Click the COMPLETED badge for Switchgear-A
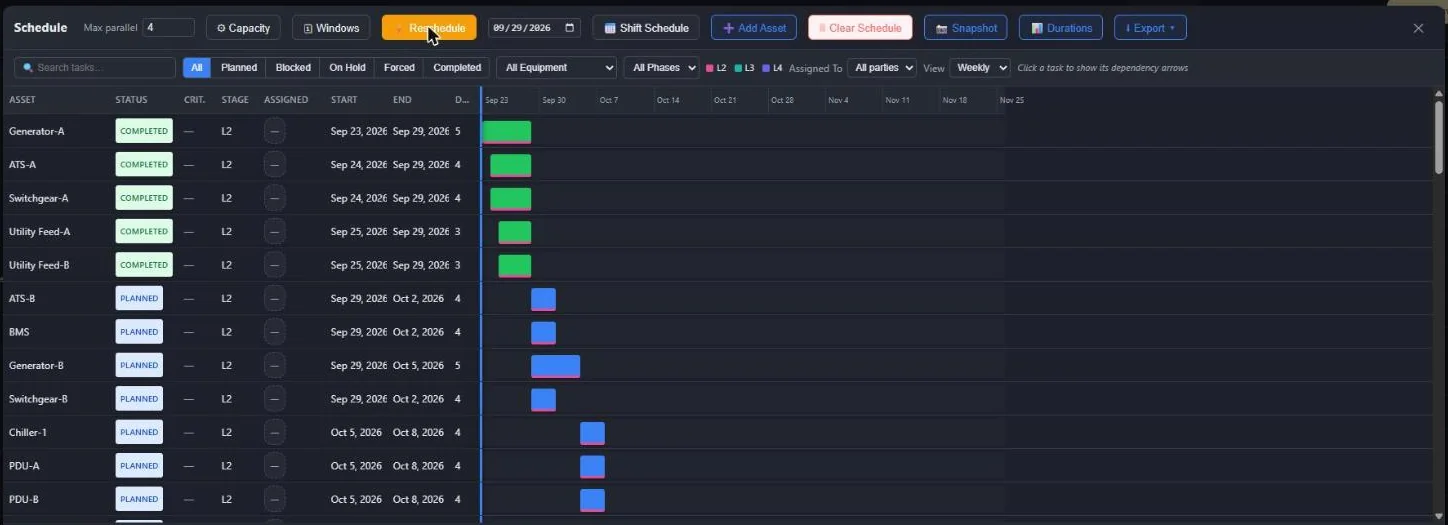 pyautogui.click(x=144, y=198)
